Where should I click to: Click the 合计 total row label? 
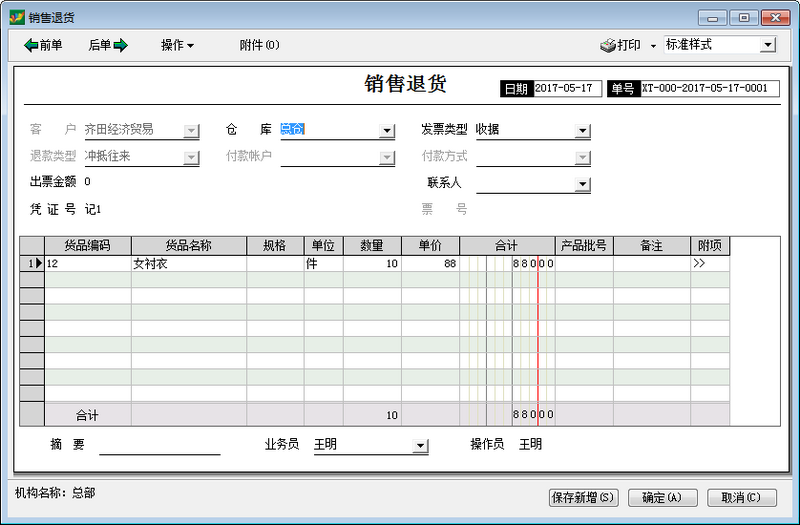click(x=87, y=415)
